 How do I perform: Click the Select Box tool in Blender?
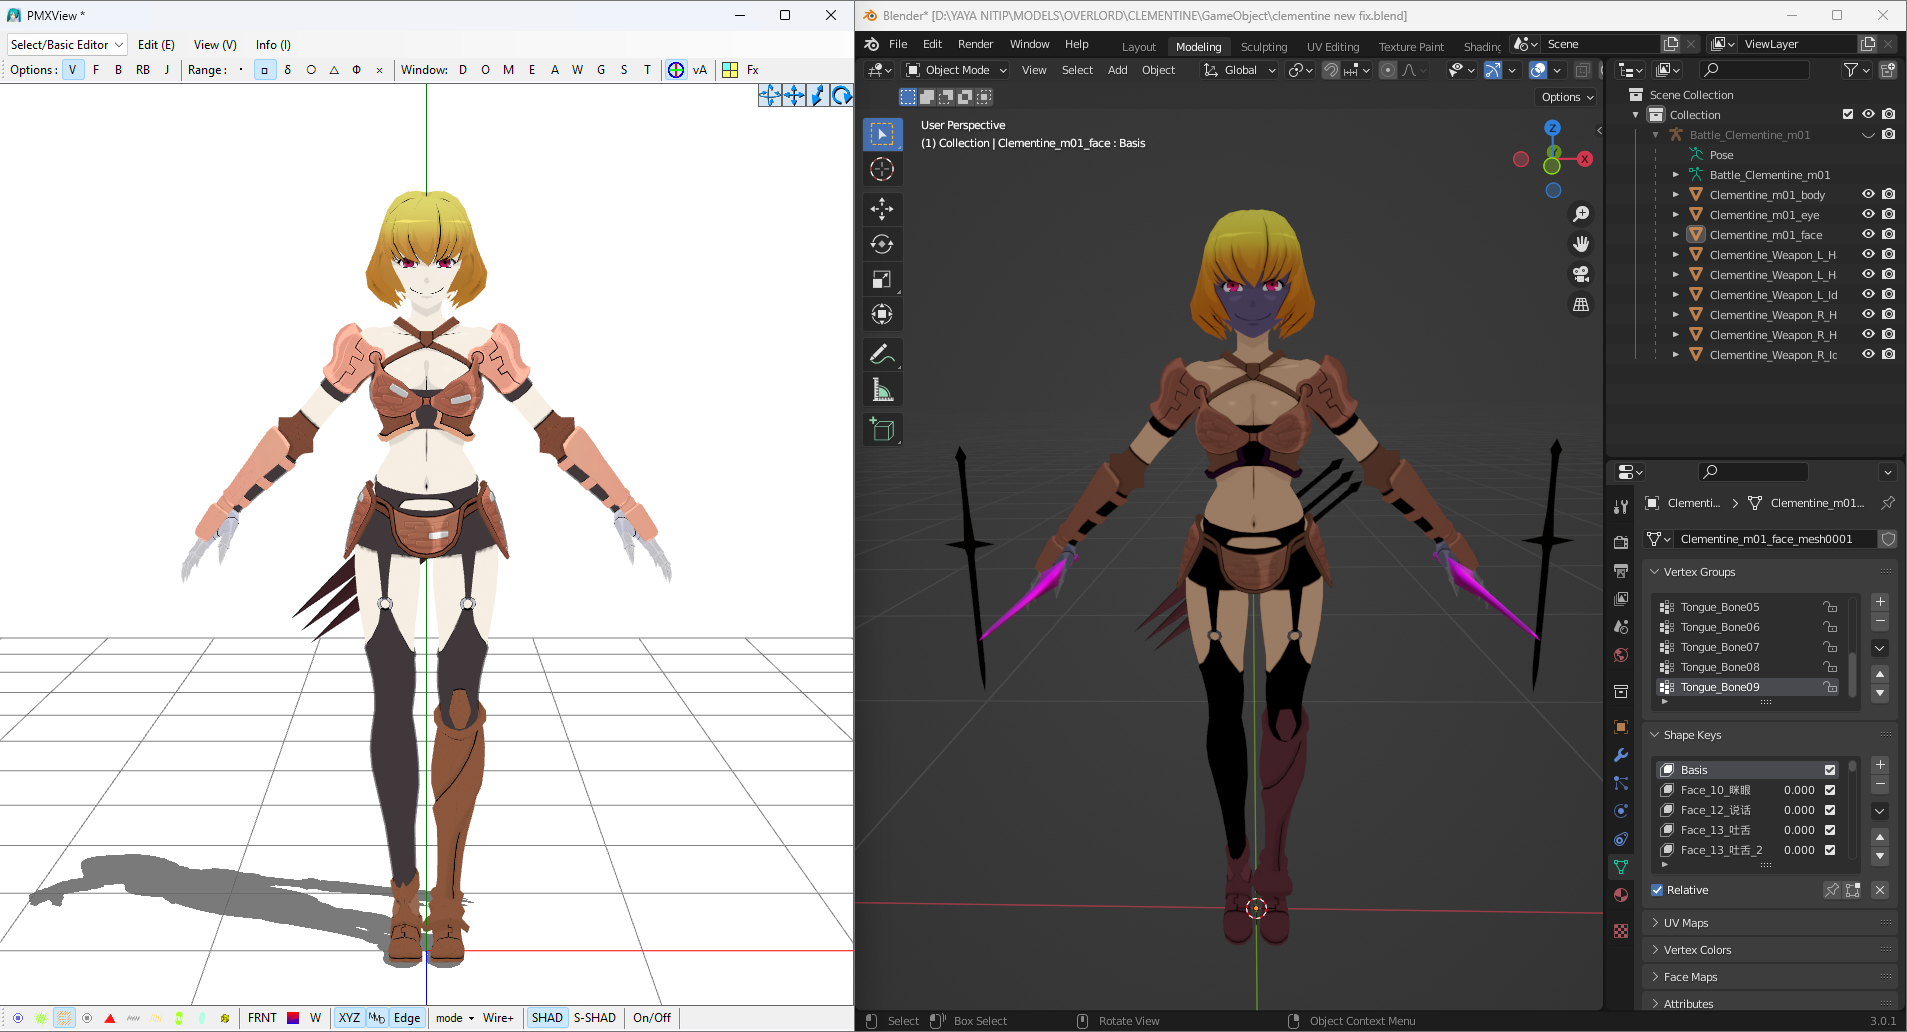click(x=882, y=134)
